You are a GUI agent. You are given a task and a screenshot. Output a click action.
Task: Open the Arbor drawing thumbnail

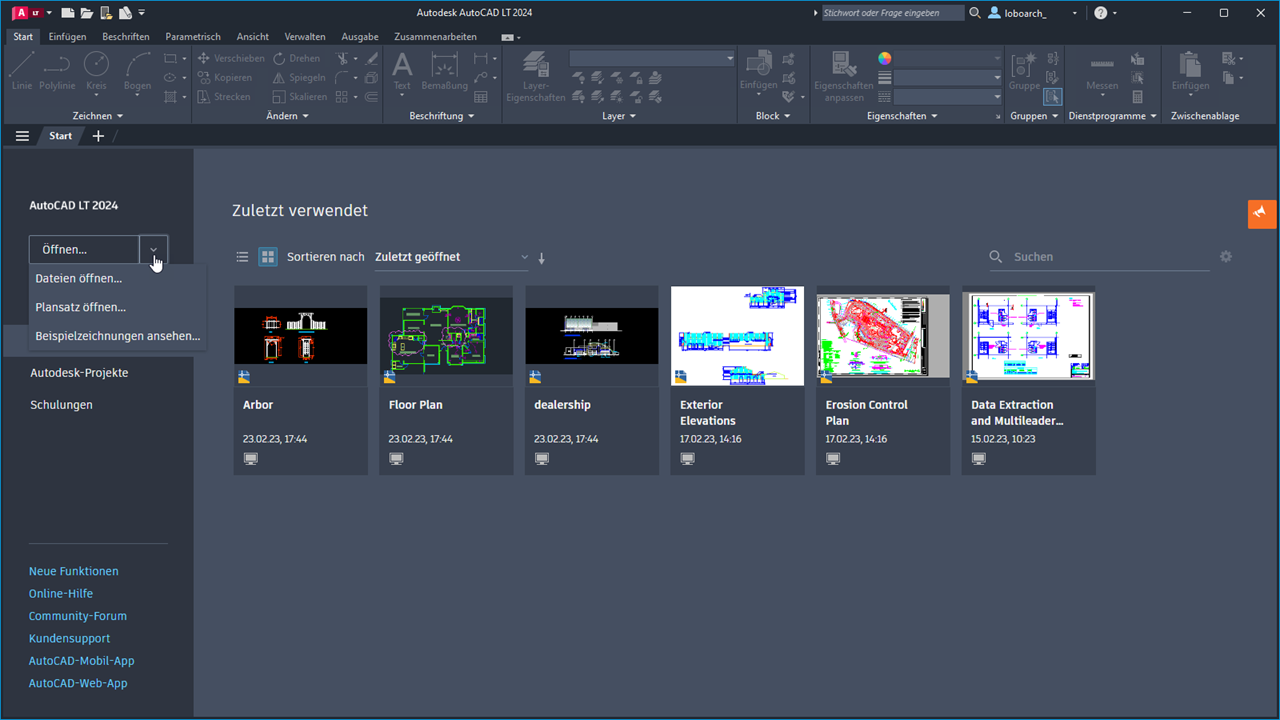pos(300,336)
